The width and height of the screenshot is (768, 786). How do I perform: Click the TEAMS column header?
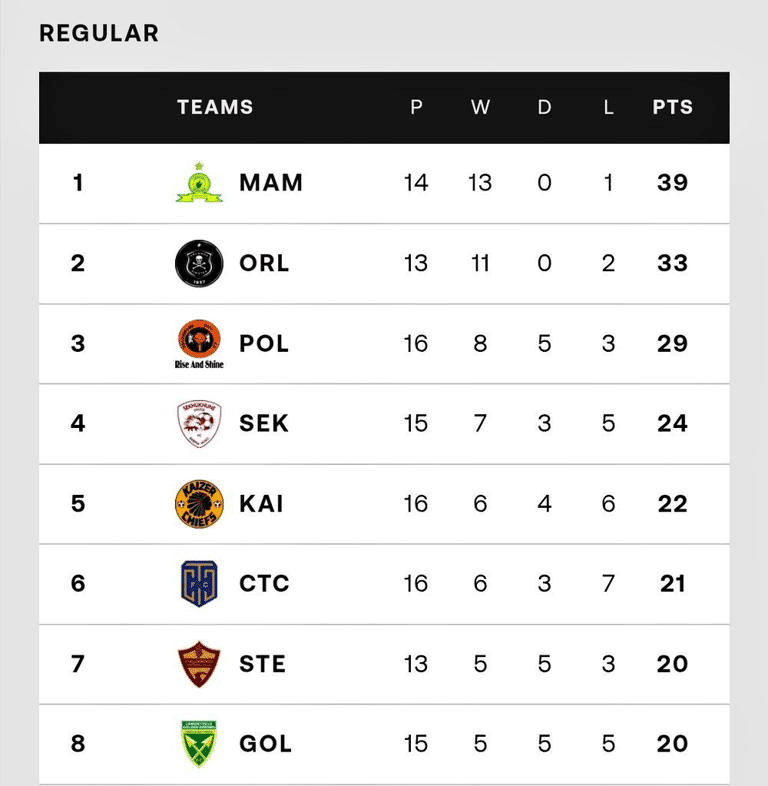[x=215, y=107]
